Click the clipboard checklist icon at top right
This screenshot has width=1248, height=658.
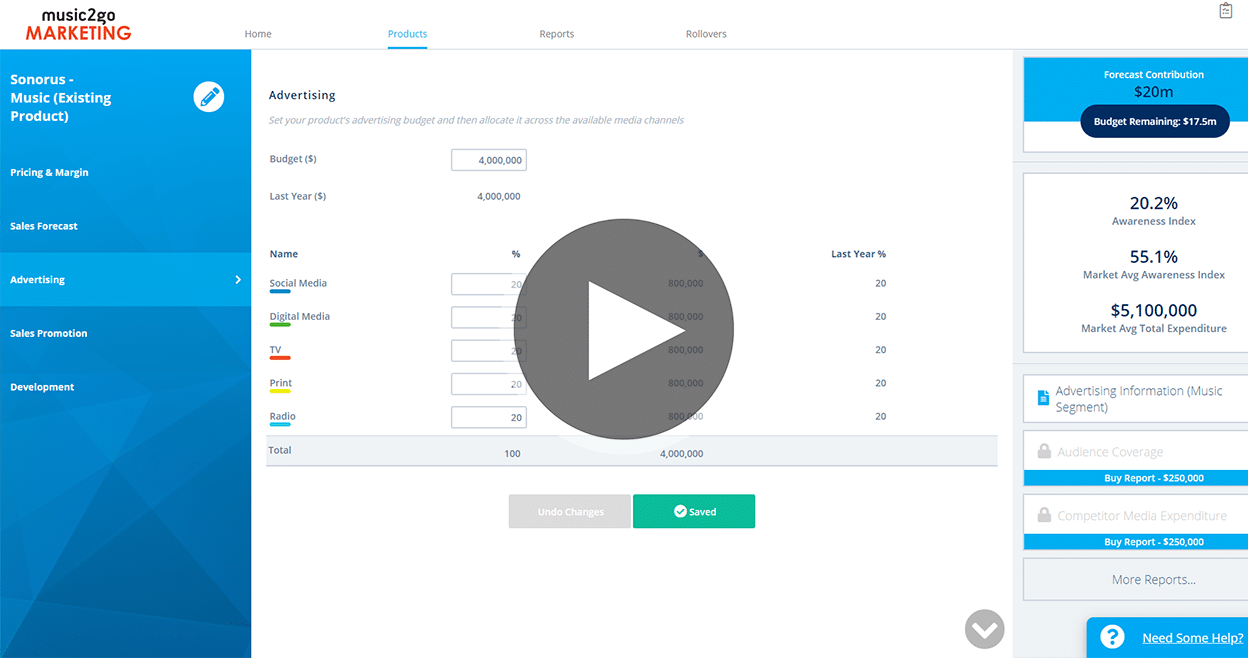pyautogui.click(x=1226, y=11)
